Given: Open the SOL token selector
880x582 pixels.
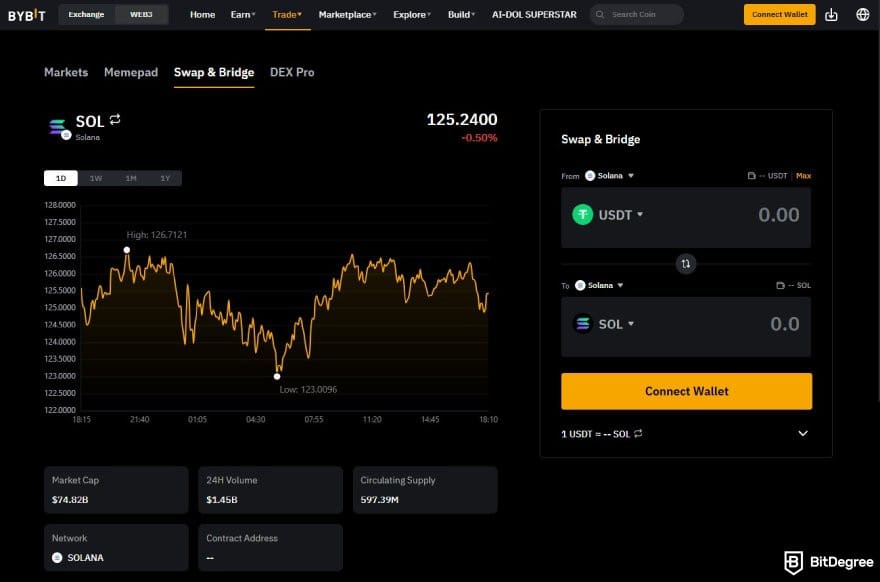Looking at the screenshot, I should click(x=603, y=324).
